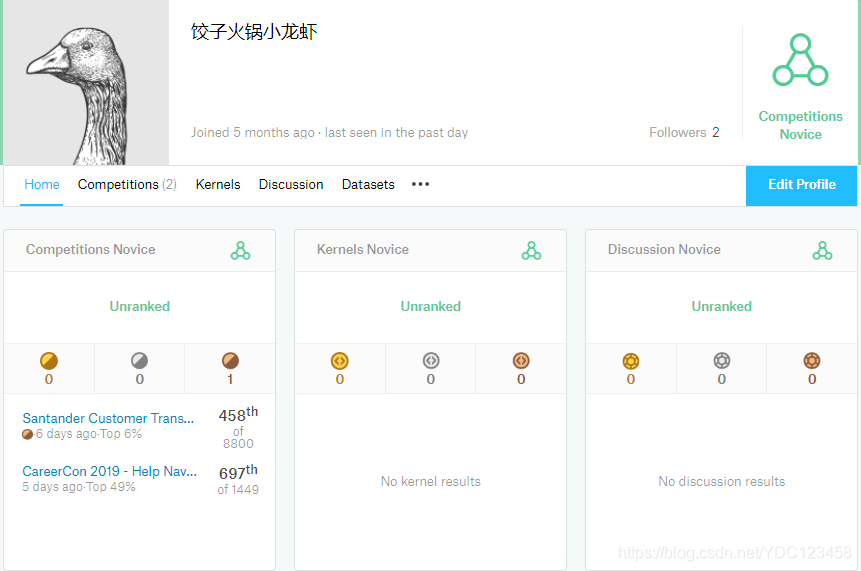Viewport: 861px width, 571px height.
Task: Click the 'Kernels Novice' card title
Action: pyautogui.click(x=363, y=249)
